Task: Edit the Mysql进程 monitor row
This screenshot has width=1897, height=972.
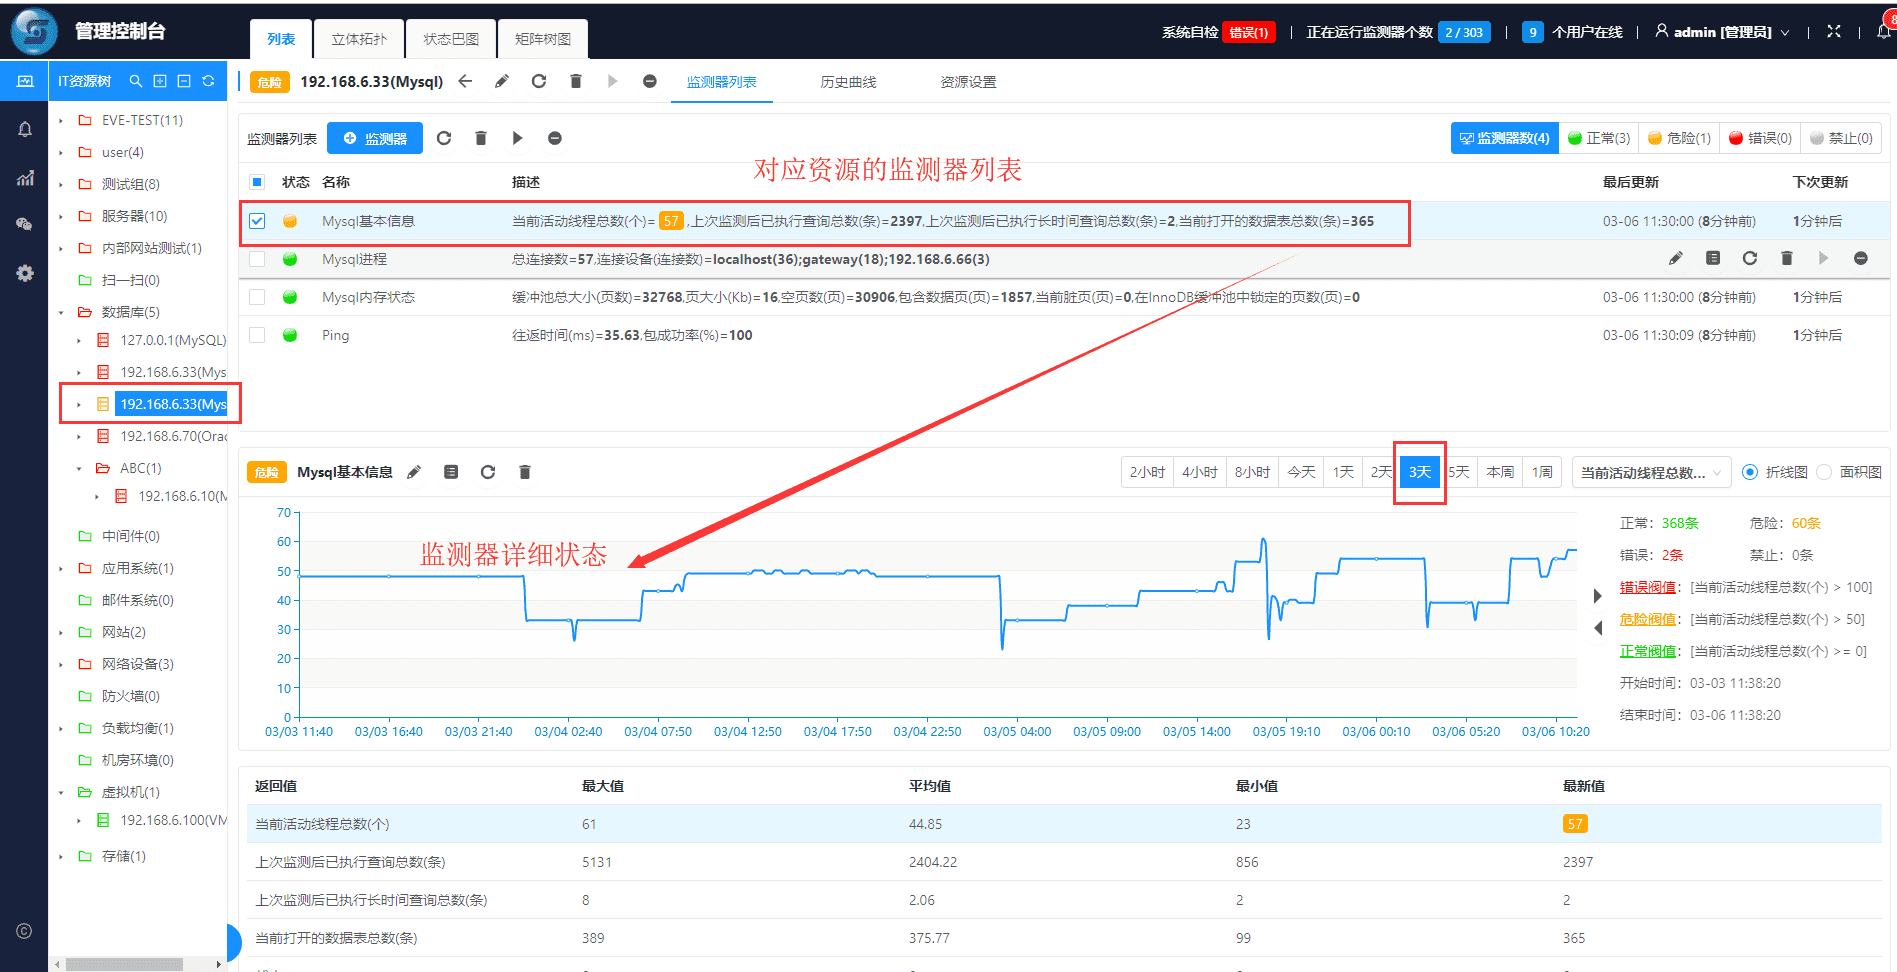Action: tap(1676, 258)
